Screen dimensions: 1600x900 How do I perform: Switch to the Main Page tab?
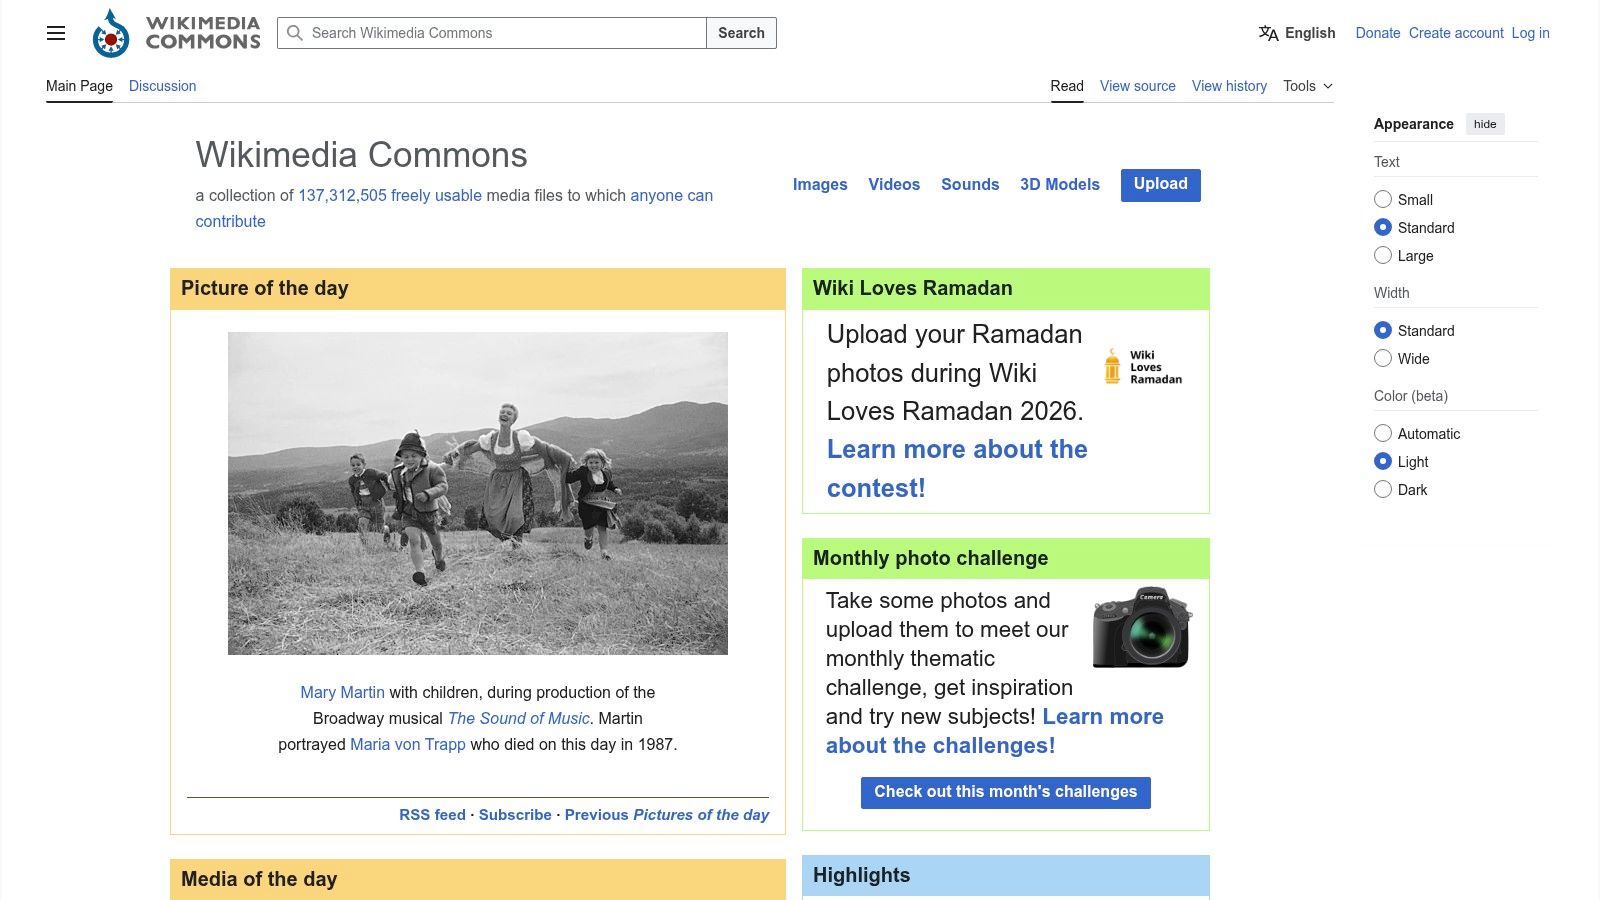point(79,86)
